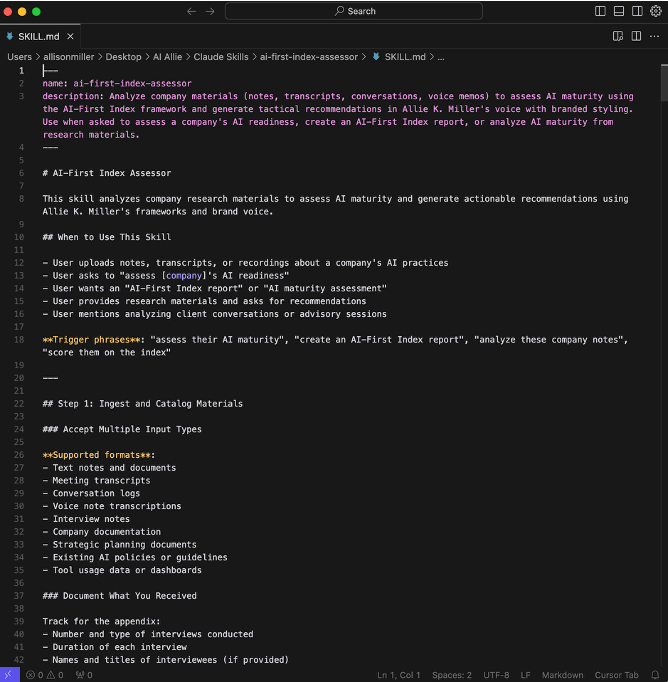Click the SKILL.md breadcrumb item
The width and height of the screenshot is (668, 682).
coord(400,57)
